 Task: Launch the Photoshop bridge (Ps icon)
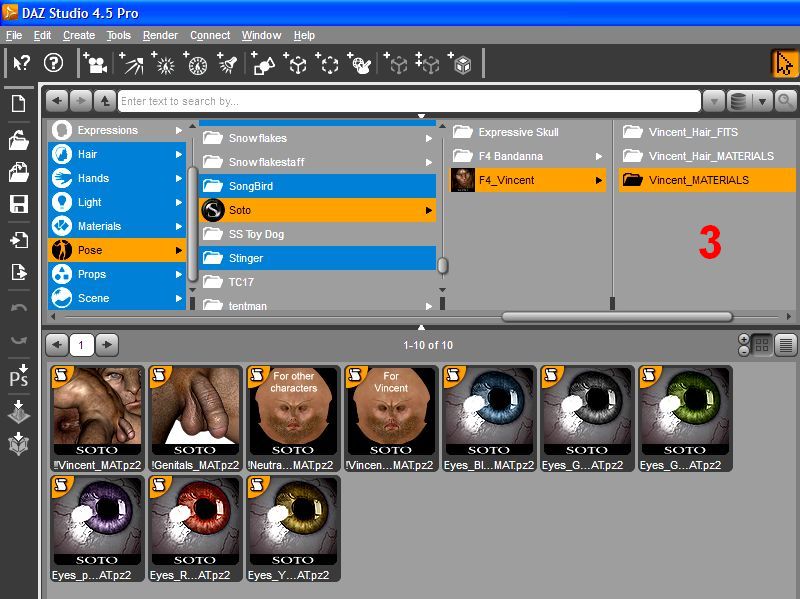19,376
